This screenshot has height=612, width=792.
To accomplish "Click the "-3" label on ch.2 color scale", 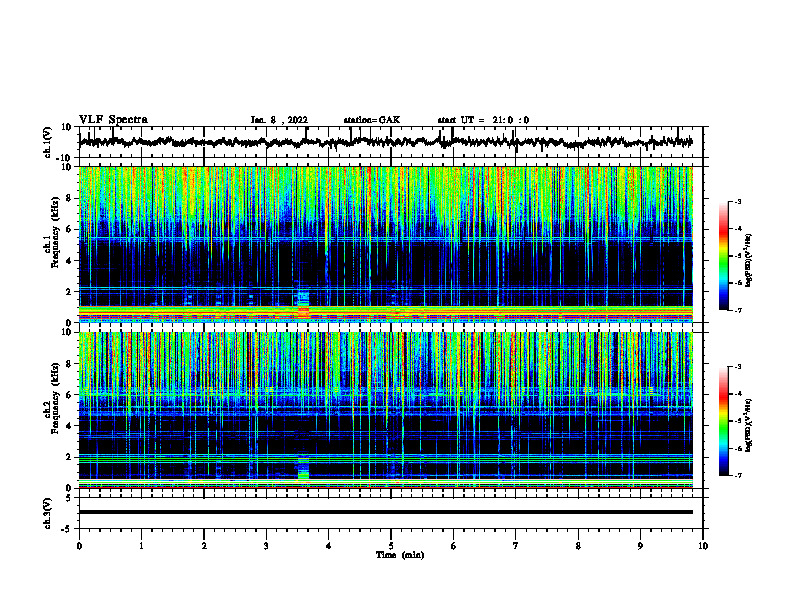I will (x=737, y=367).
